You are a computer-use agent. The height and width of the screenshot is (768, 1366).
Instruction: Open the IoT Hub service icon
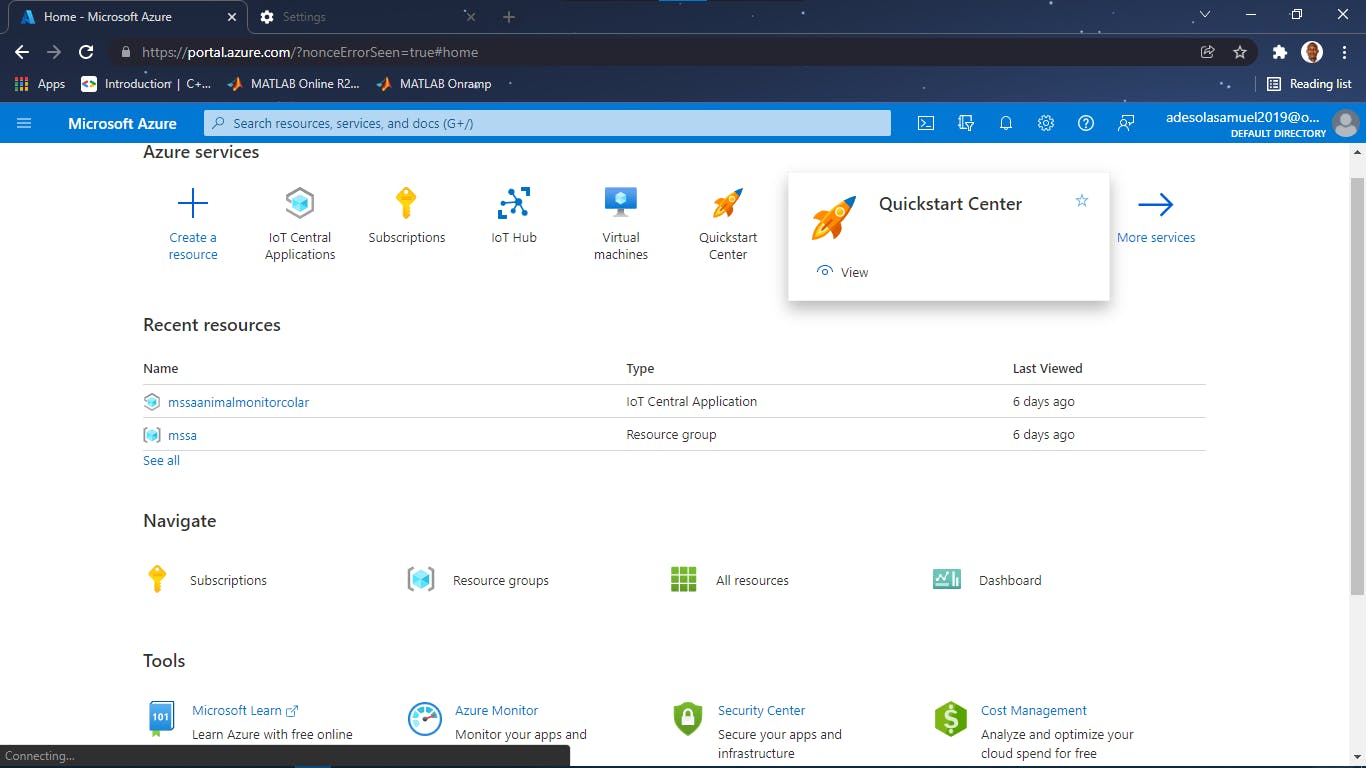pos(514,203)
